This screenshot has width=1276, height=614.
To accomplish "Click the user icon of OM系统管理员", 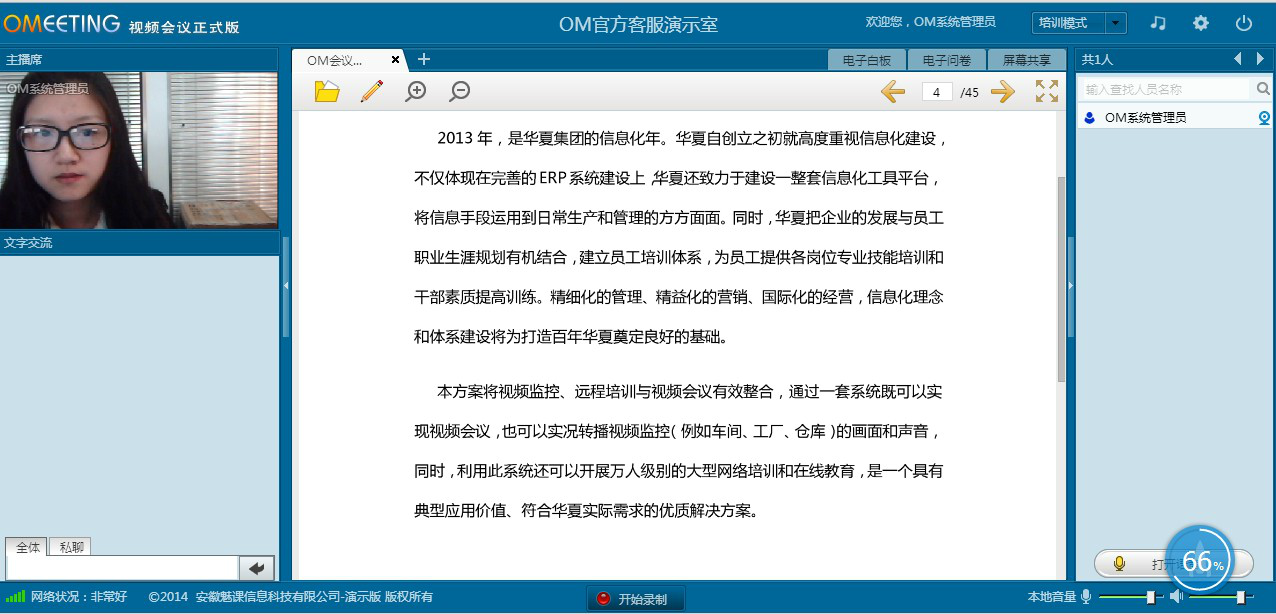I will [x=1089, y=118].
